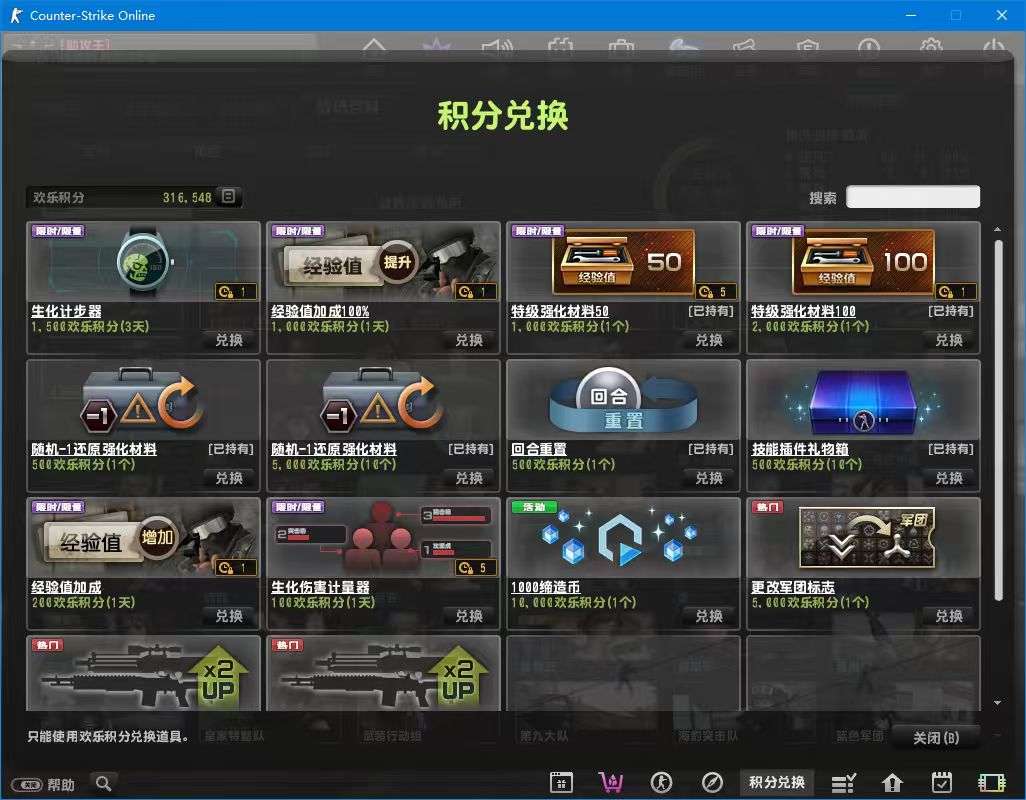Redeem 特级强化材料100 with its 兑换 button

(x=949, y=340)
